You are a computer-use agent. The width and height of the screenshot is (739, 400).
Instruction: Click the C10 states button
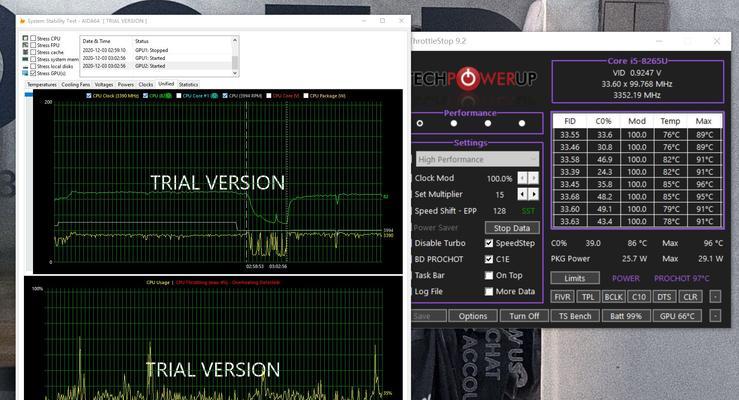639,297
